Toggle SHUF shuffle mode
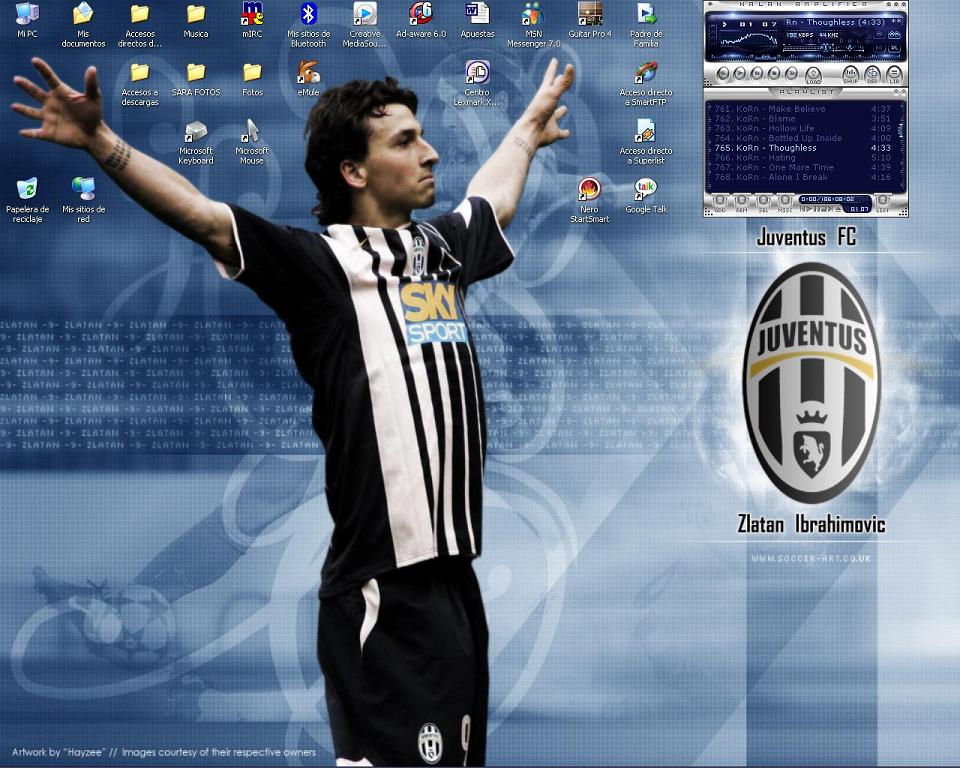960x768 pixels. 850,75
